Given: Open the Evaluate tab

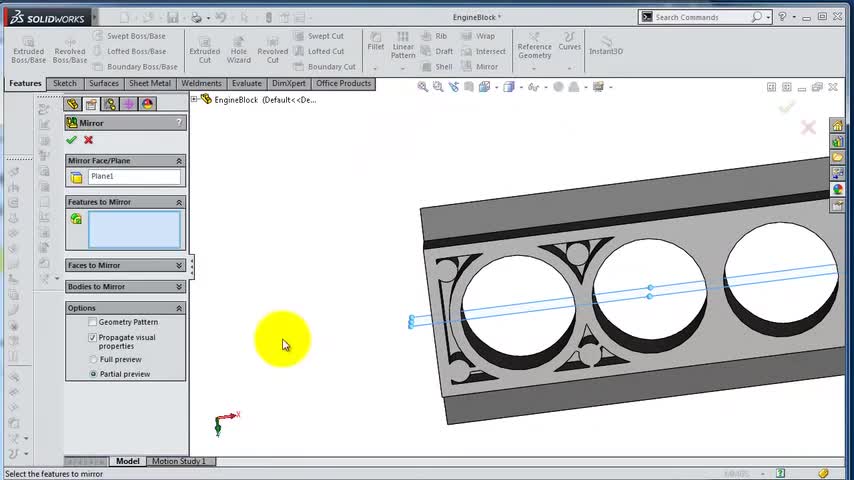Looking at the screenshot, I should click(247, 83).
